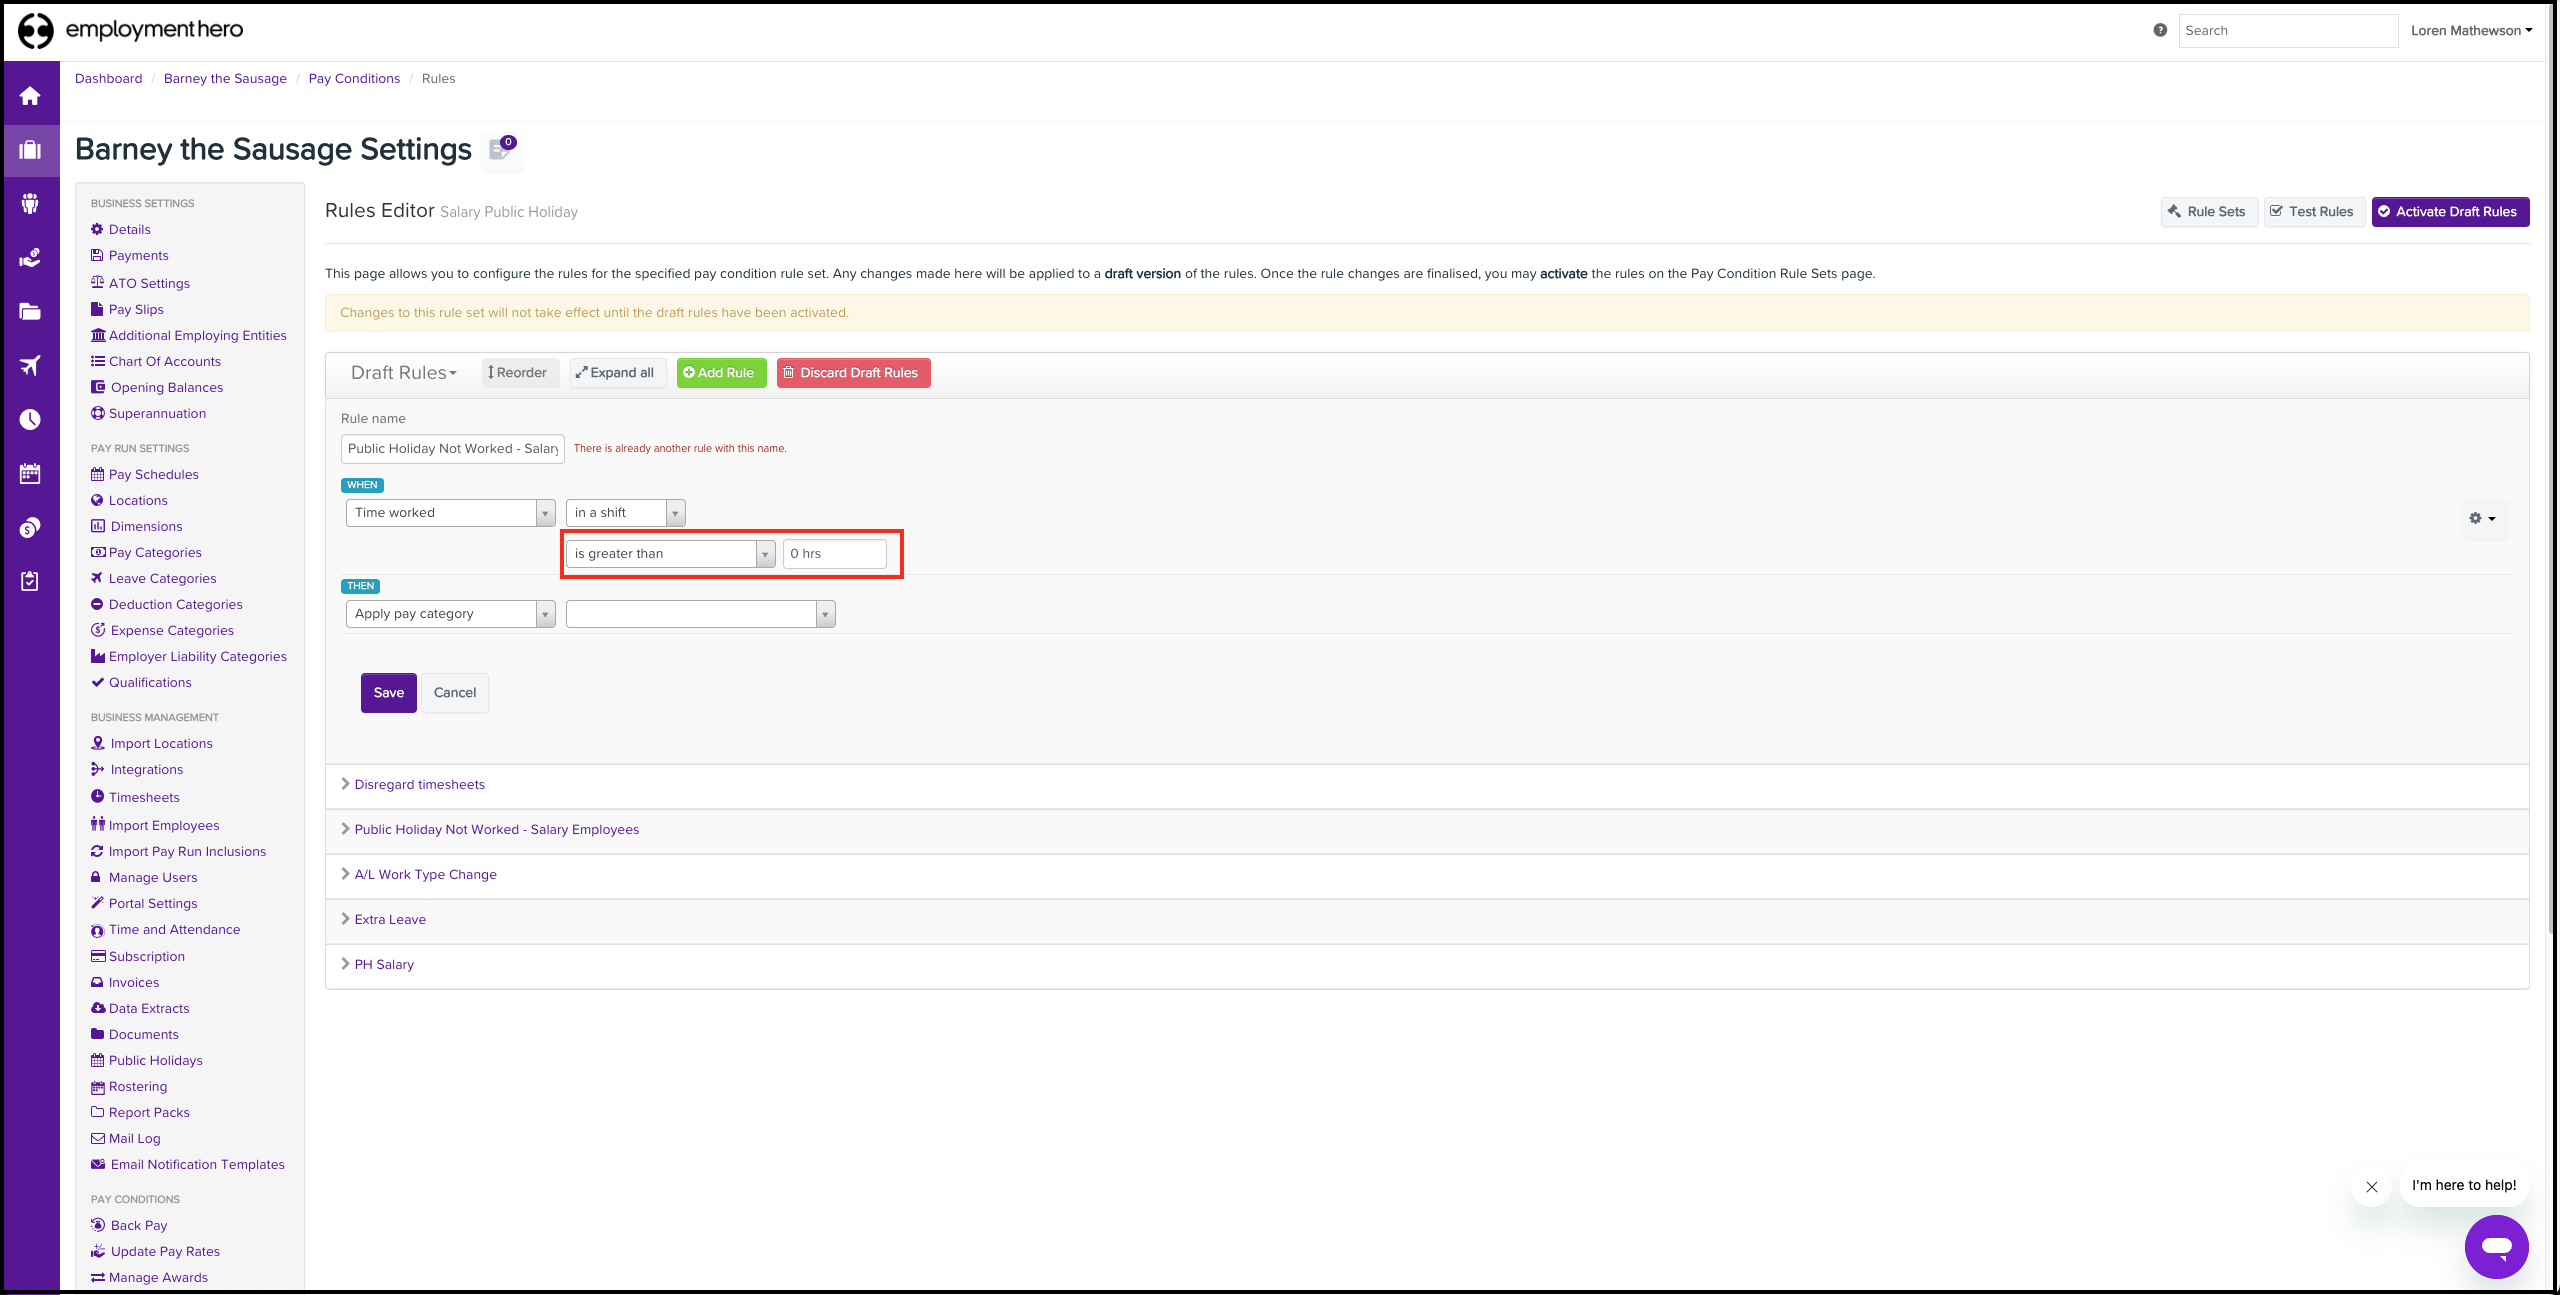The image size is (2560, 1295).
Task: Open Loren Mathewson user menu
Action: coord(2470,30)
